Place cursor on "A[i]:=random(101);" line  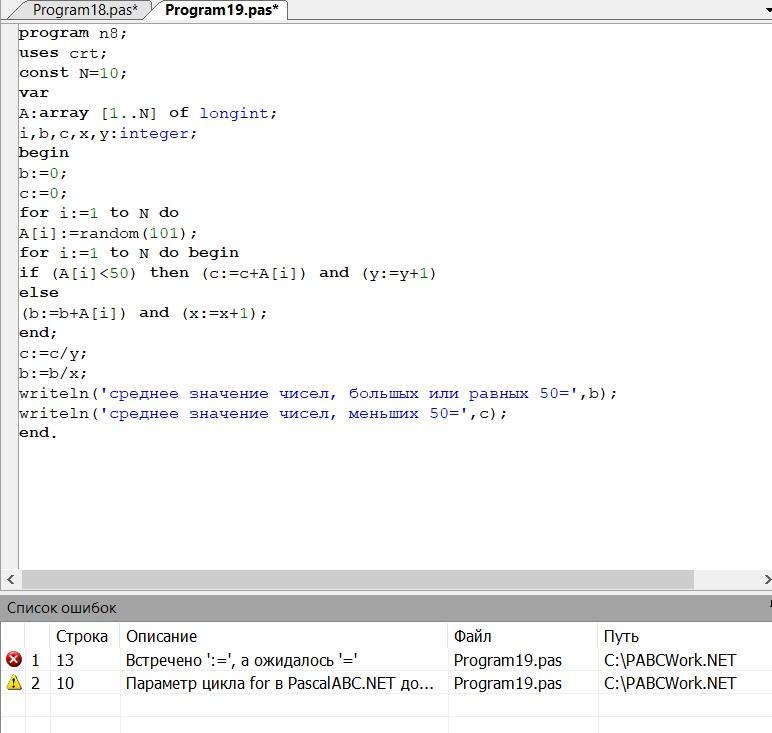[x=108, y=233]
